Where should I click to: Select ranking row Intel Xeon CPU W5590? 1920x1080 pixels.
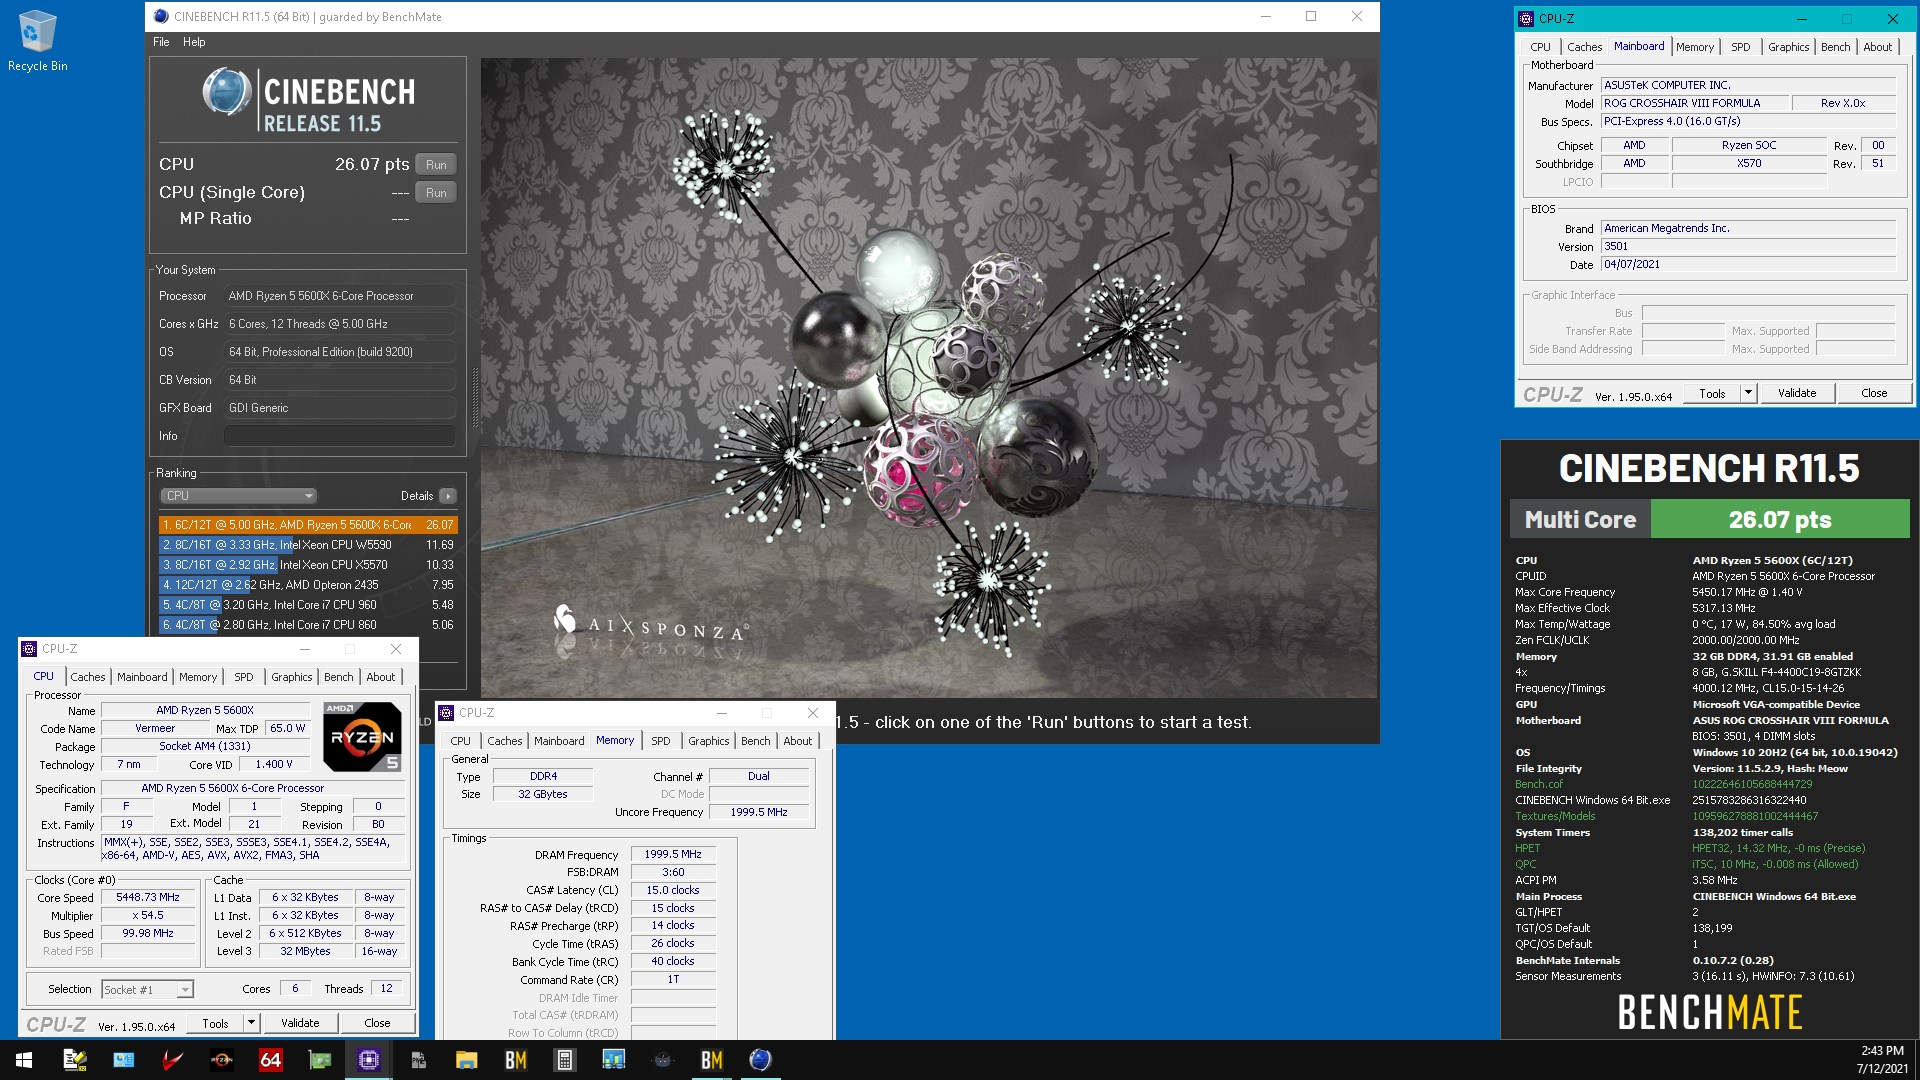(308, 545)
